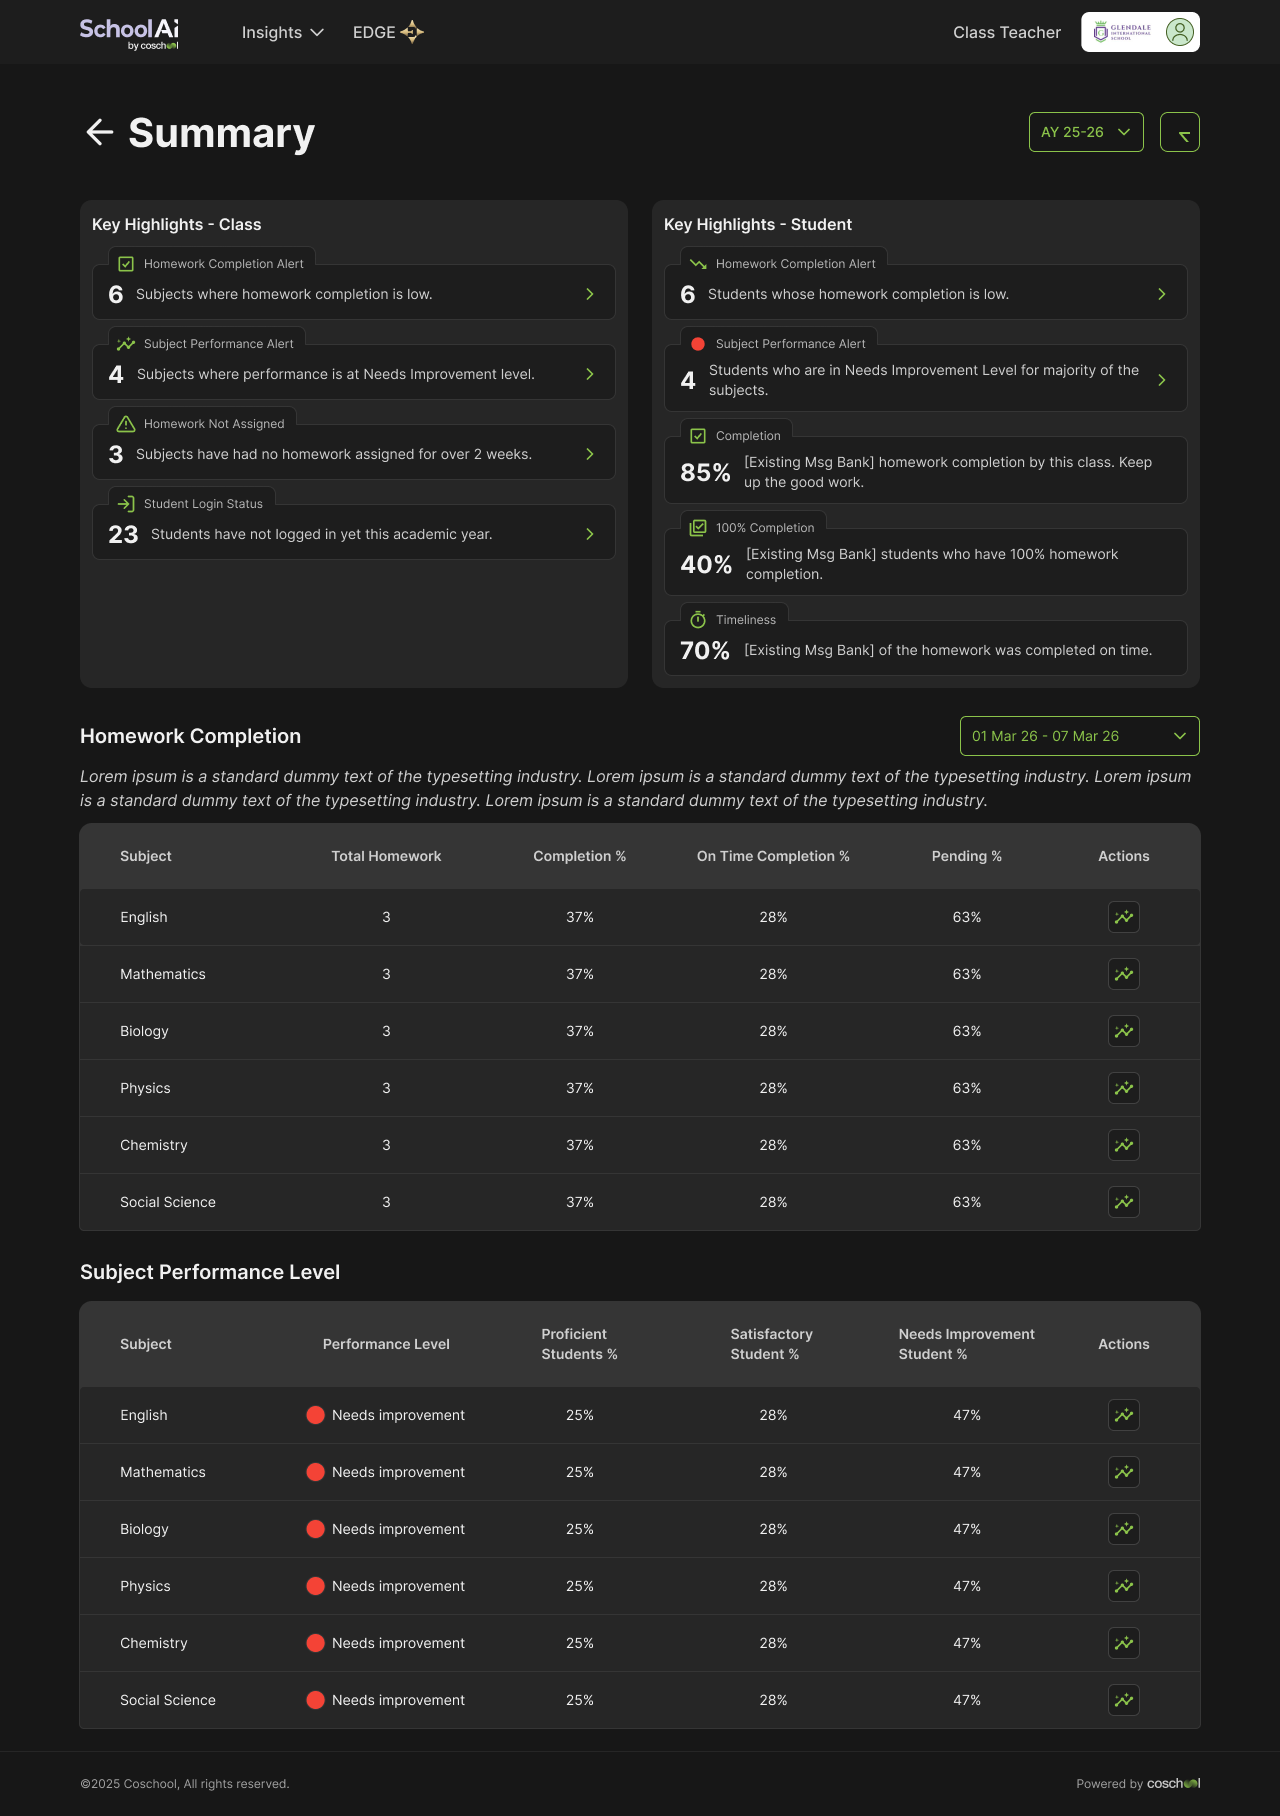Open Physics action icon in Subject Performance Level
The image size is (1280, 1816).
(1124, 1586)
